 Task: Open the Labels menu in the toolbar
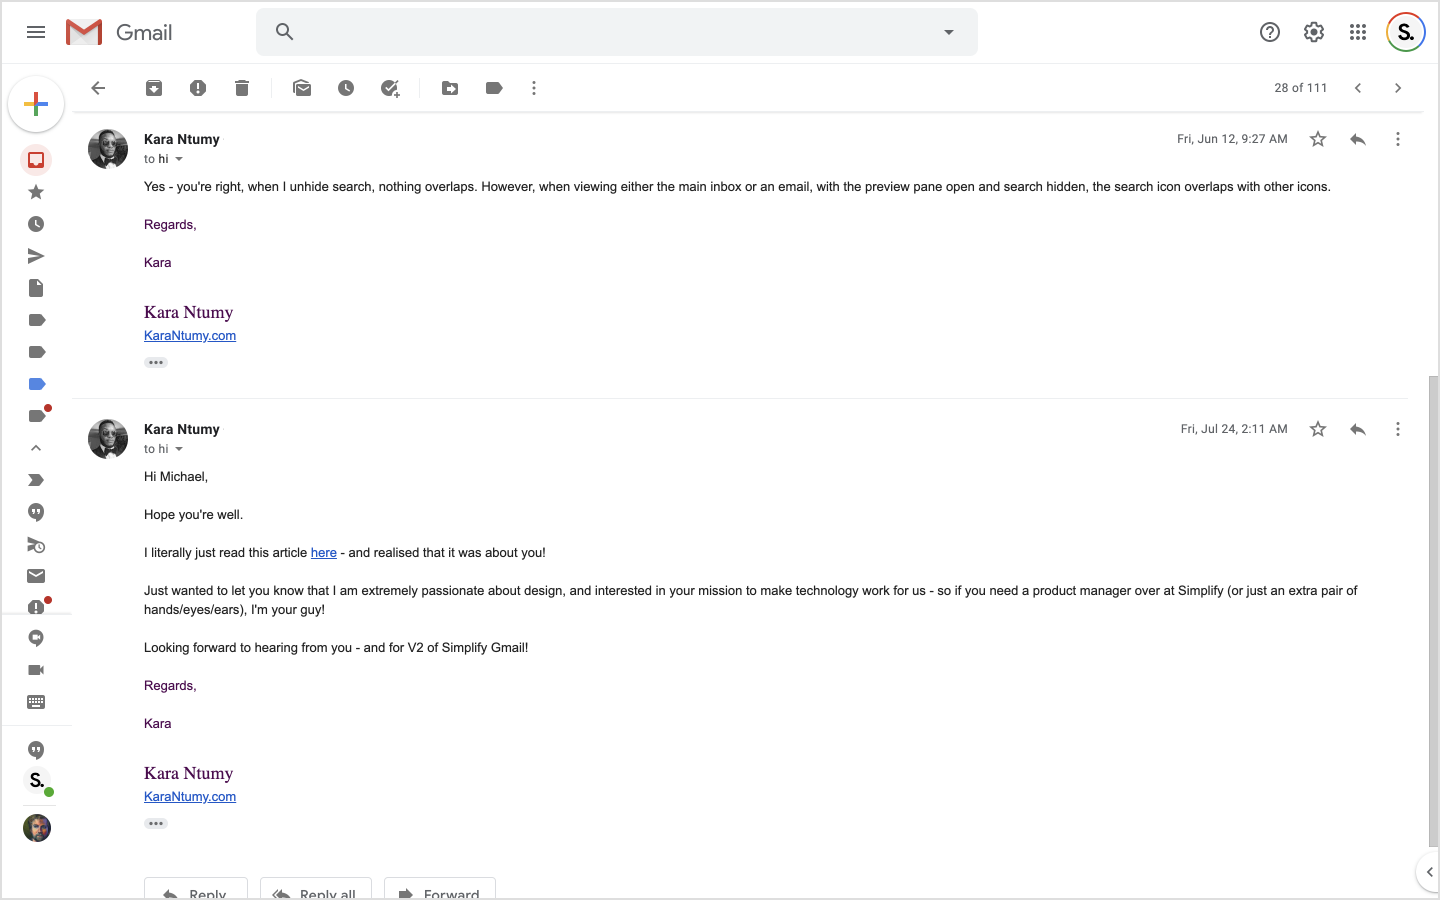(x=494, y=88)
